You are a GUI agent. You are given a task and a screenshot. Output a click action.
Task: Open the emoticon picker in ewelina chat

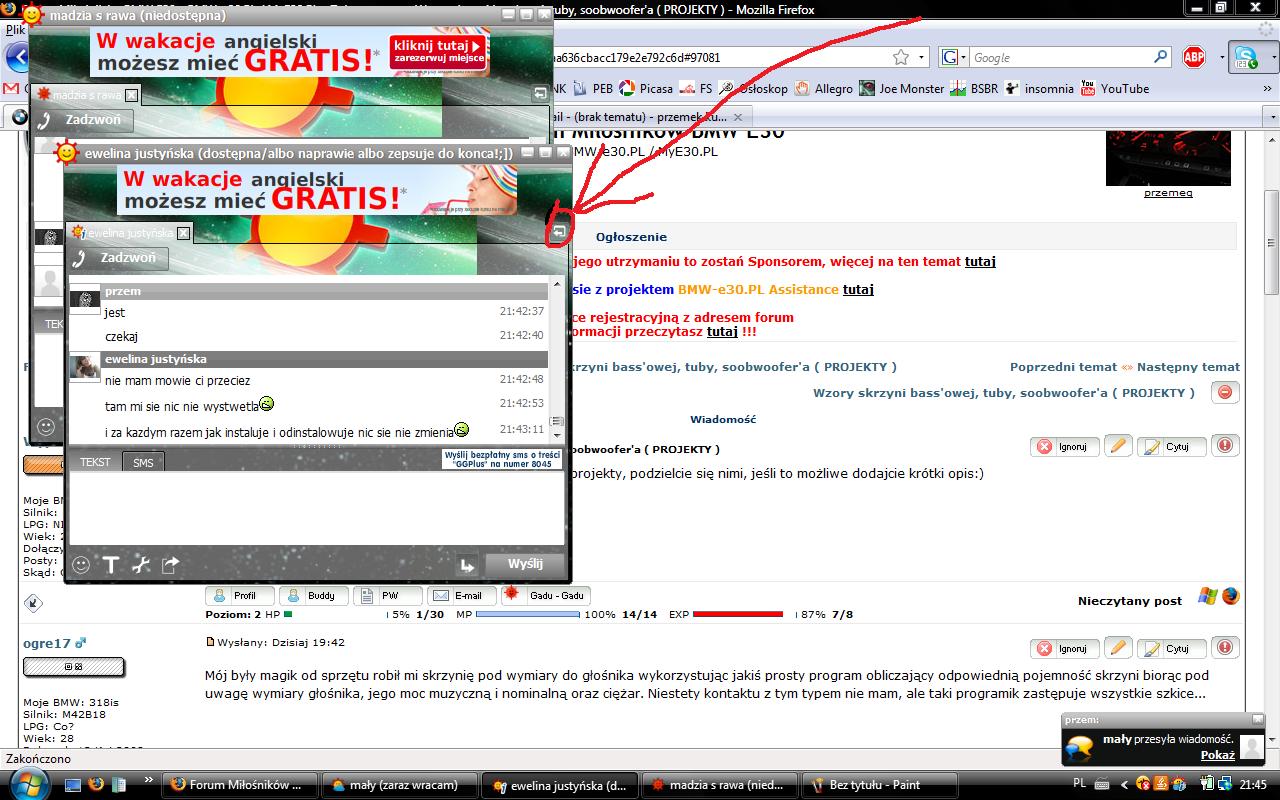(81, 565)
